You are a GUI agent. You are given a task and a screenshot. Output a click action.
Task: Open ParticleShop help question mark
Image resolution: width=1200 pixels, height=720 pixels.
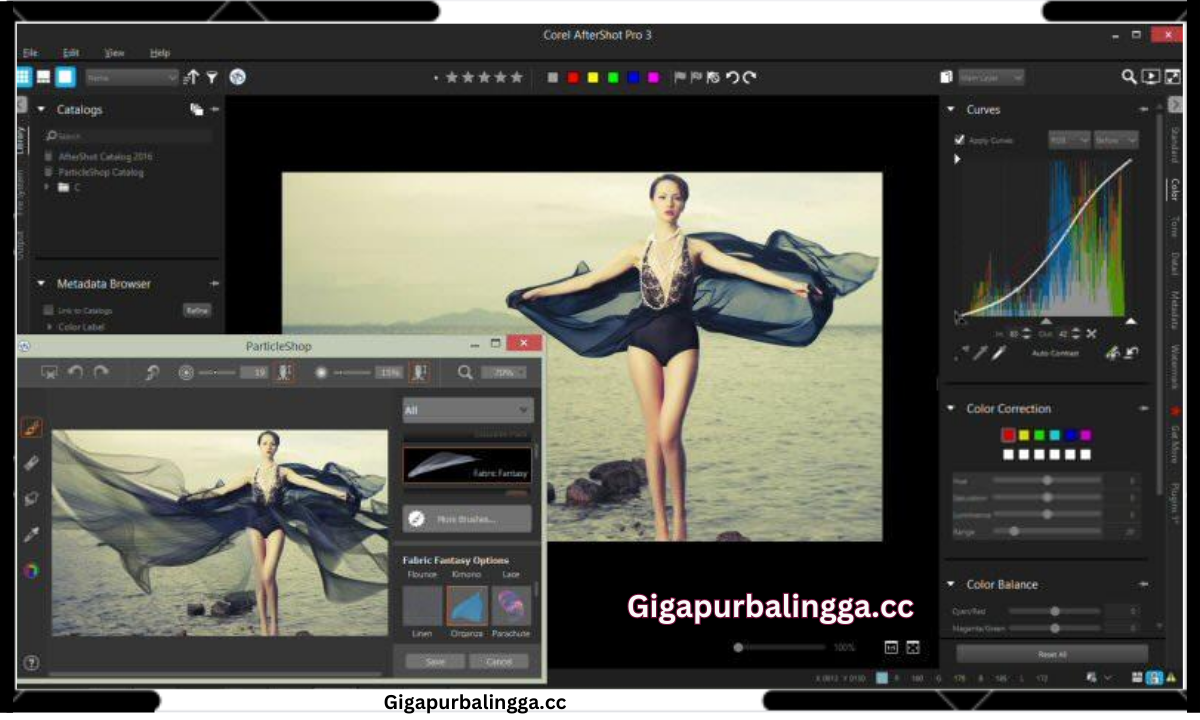(x=31, y=662)
